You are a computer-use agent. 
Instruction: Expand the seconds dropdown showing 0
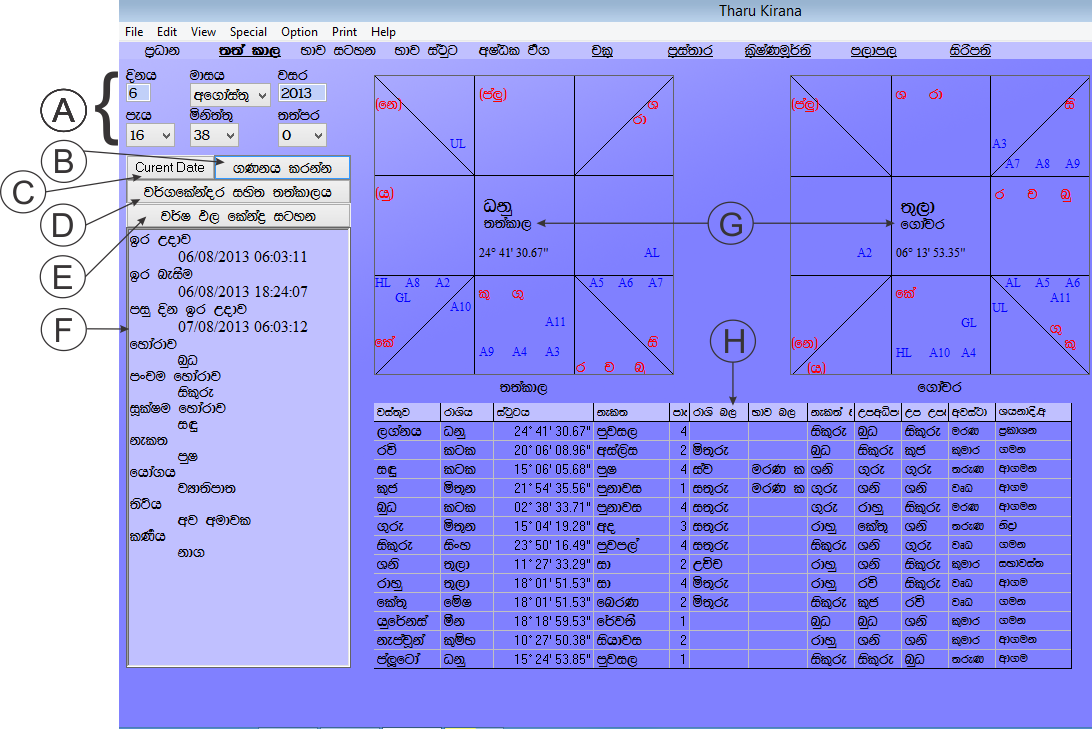(x=302, y=135)
